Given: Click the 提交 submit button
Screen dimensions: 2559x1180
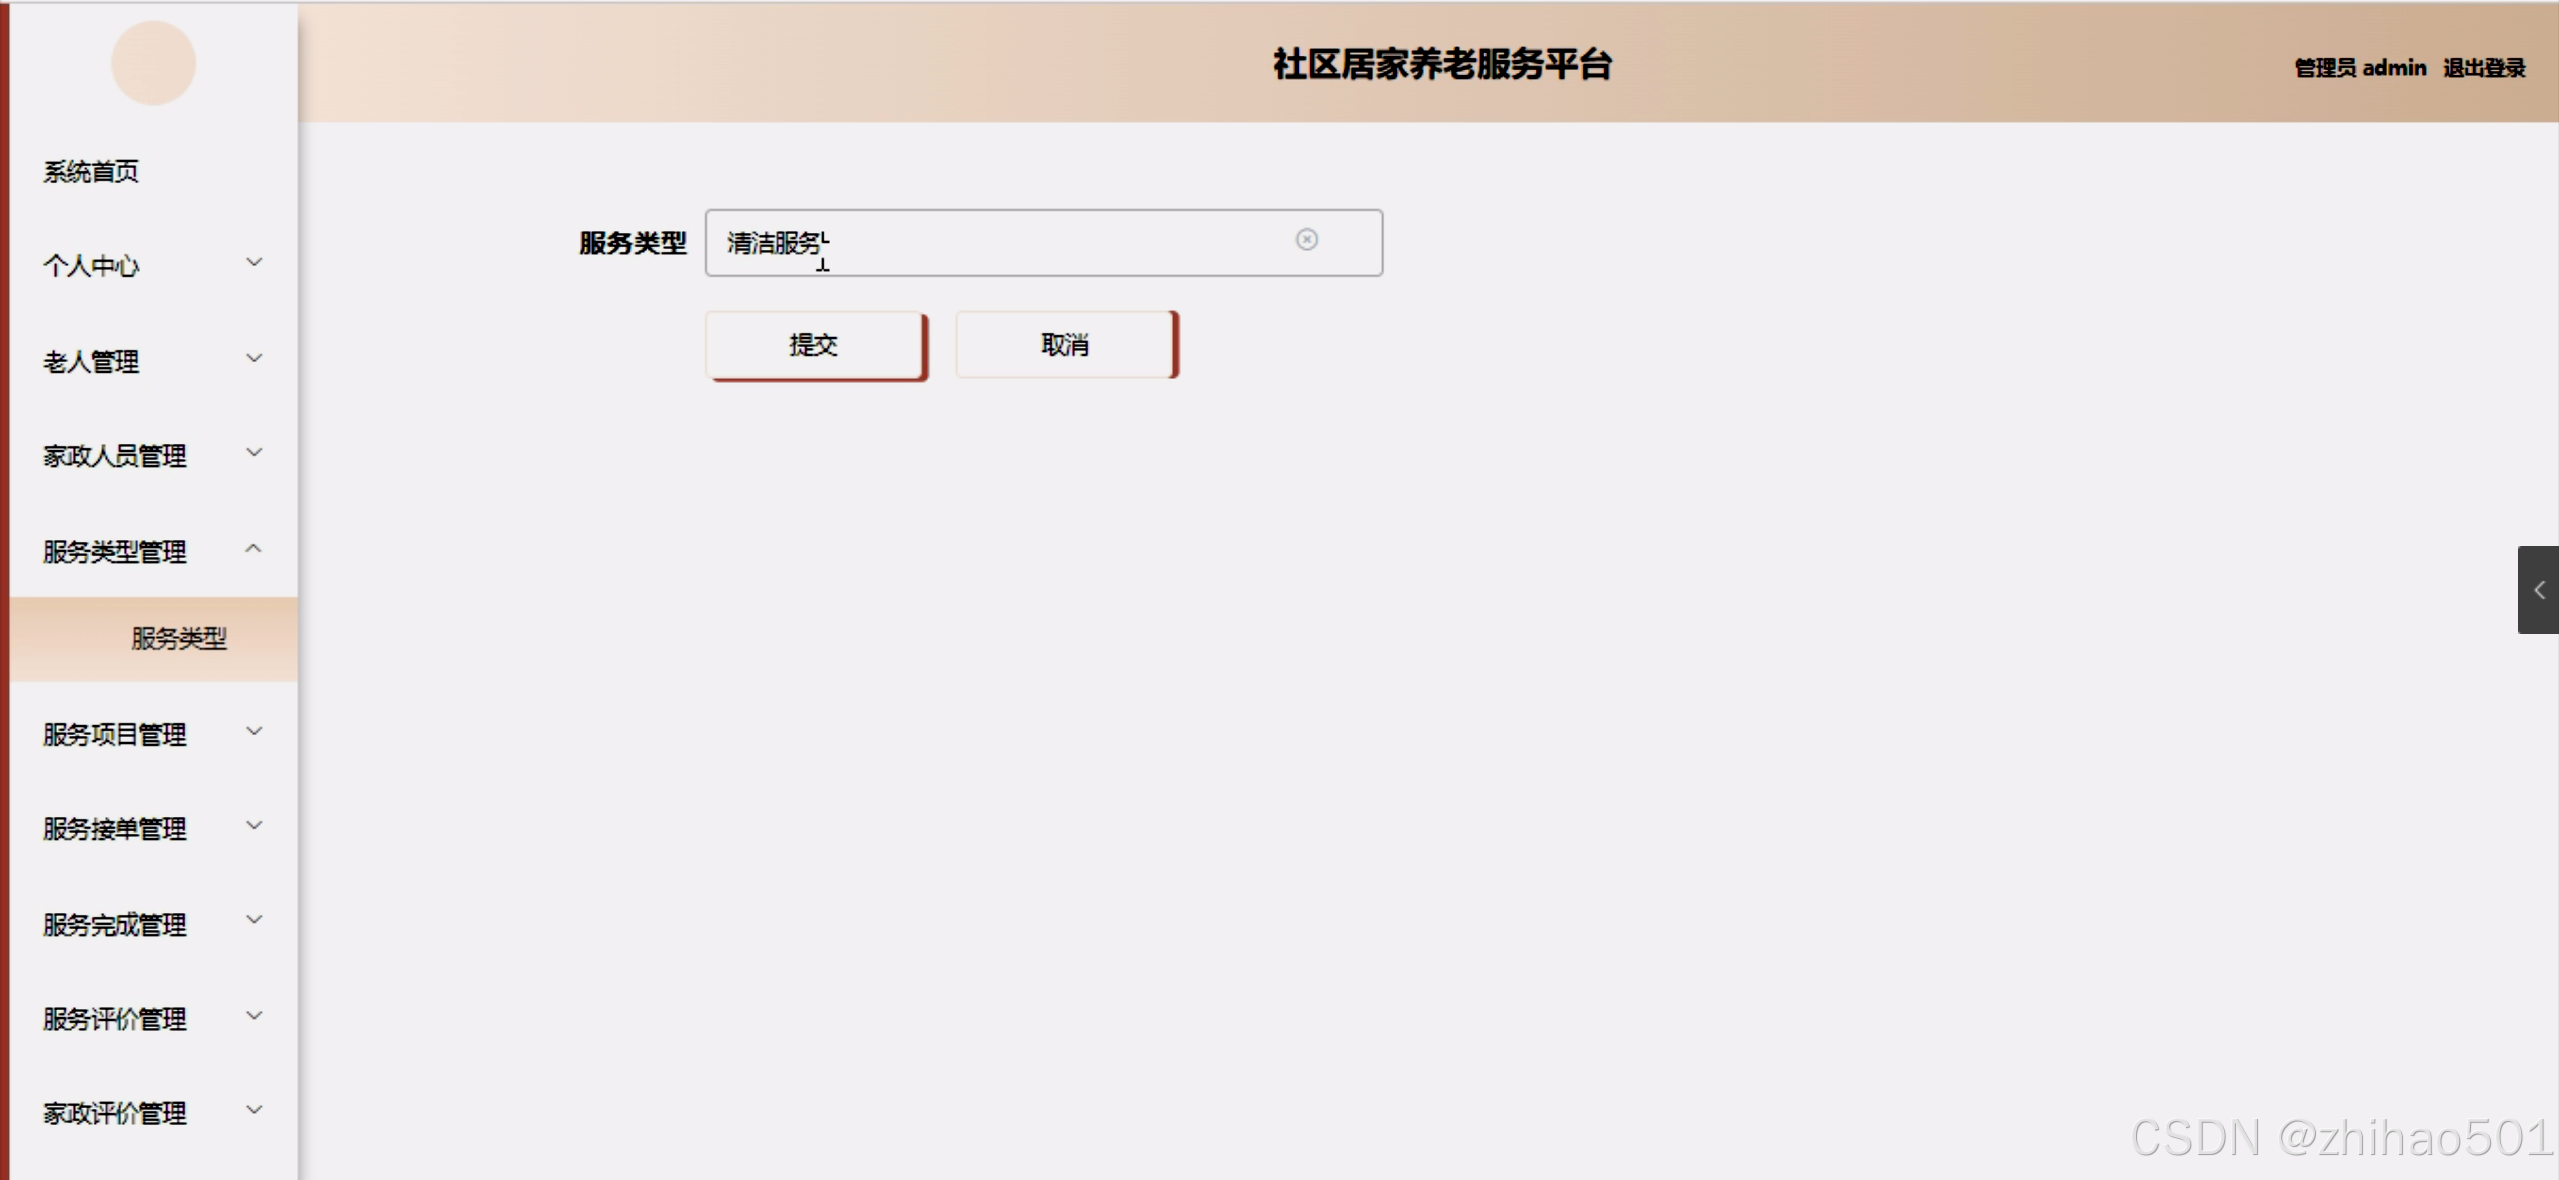Looking at the screenshot, I should 814,344.
